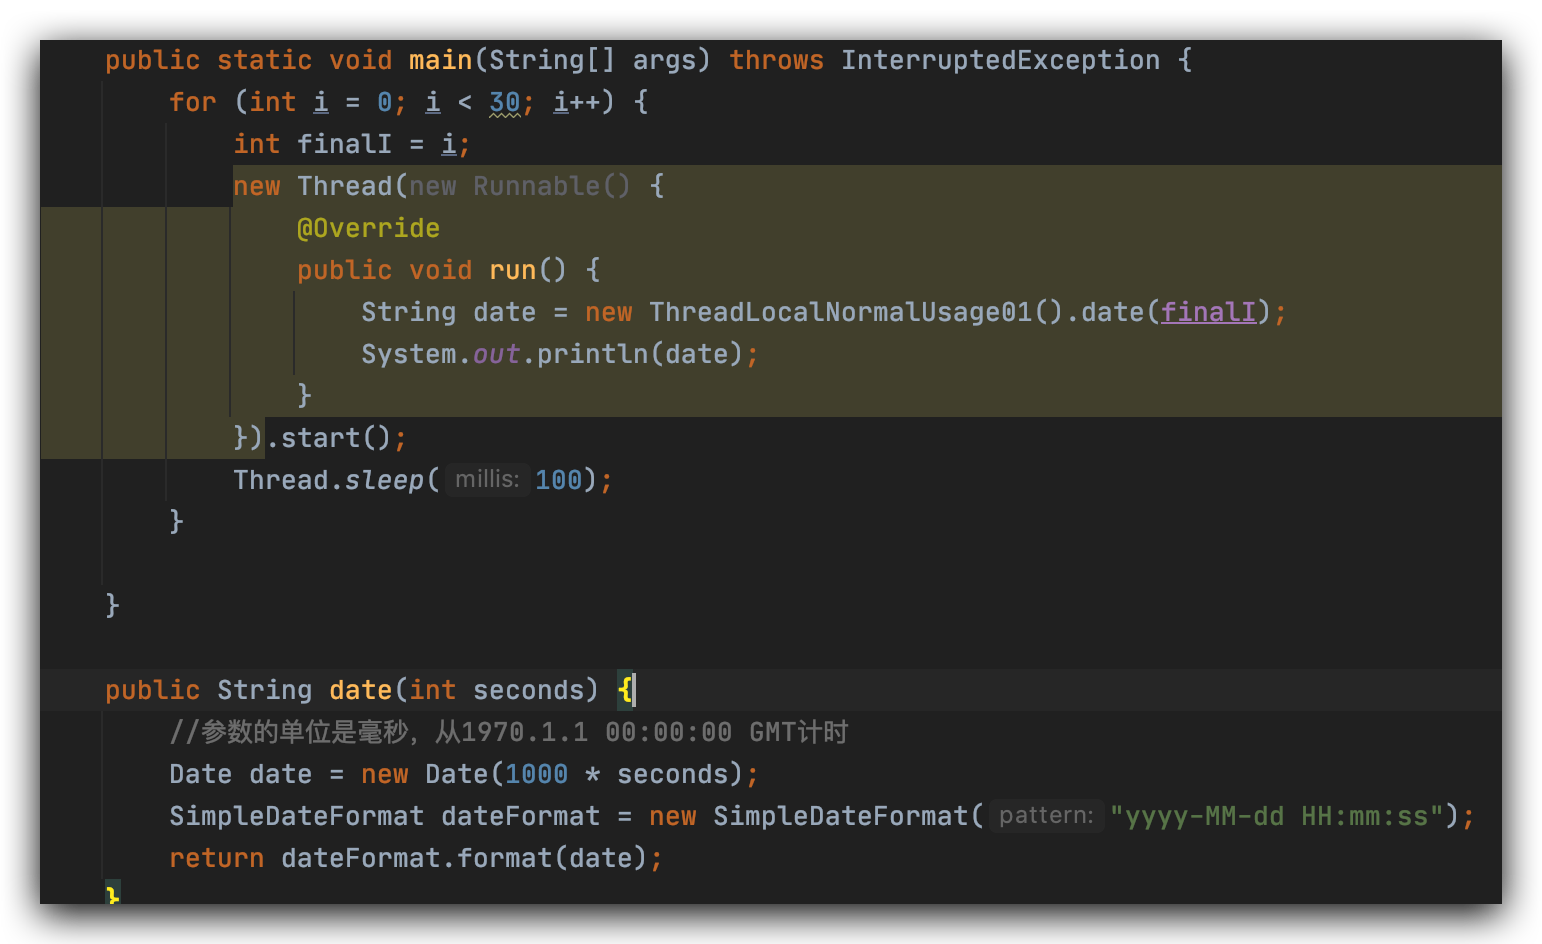Image resolution: width=1542 pixels, height=944 pixels.
Task: Click the InterruptedException type in the throws clause
Action: (1000, 60)
